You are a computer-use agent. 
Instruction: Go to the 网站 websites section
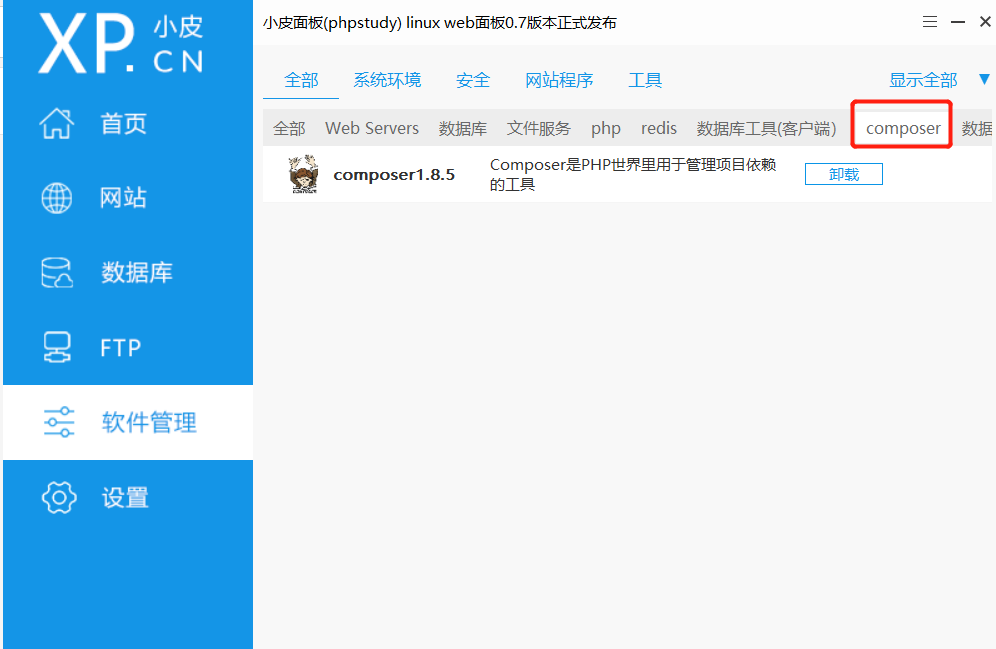[122, 197]
